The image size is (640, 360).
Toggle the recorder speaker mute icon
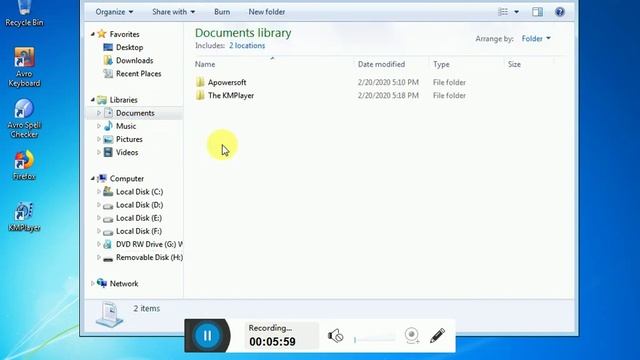(x=336, y=336)
